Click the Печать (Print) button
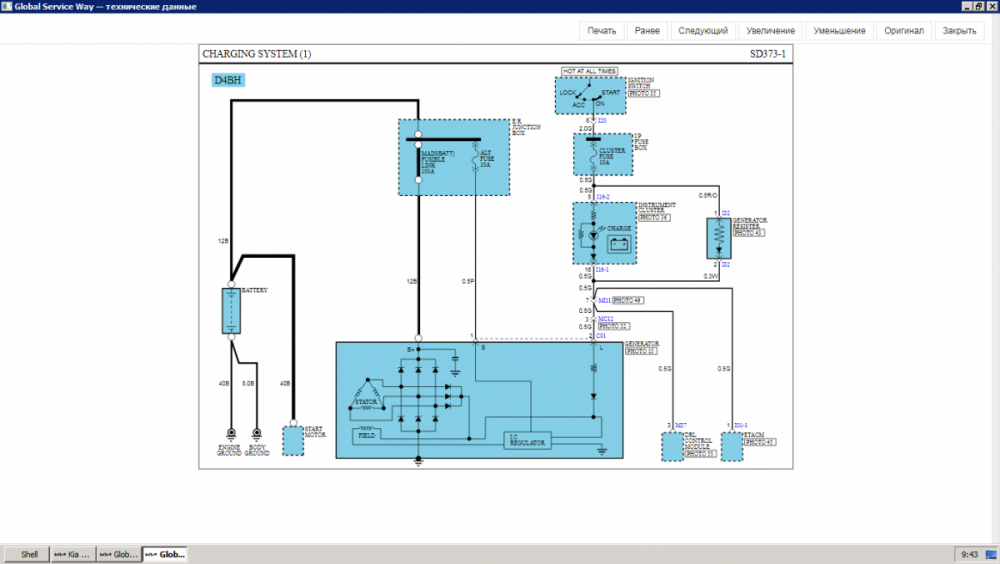The image size is (1000, 564). click(x=602, y=31)
